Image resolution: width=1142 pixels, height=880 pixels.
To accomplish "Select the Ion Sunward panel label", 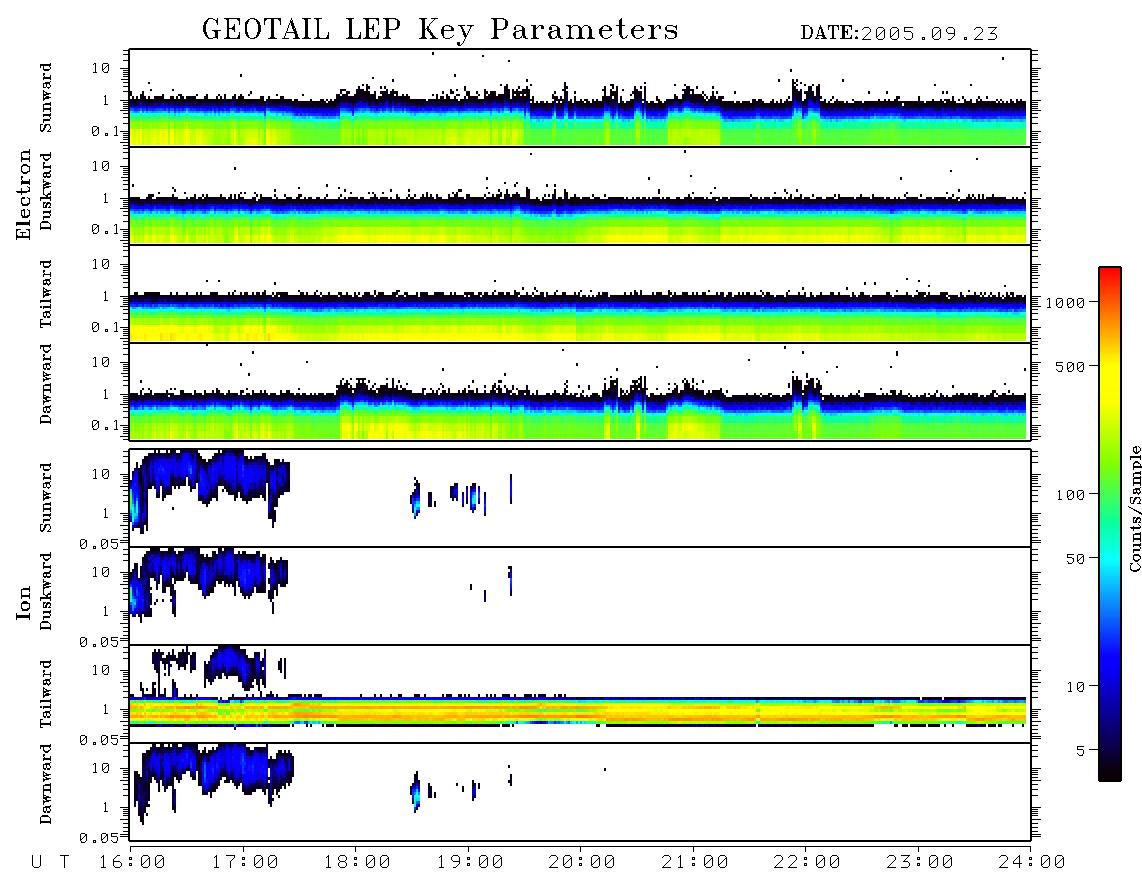I will tap(46, 497).
